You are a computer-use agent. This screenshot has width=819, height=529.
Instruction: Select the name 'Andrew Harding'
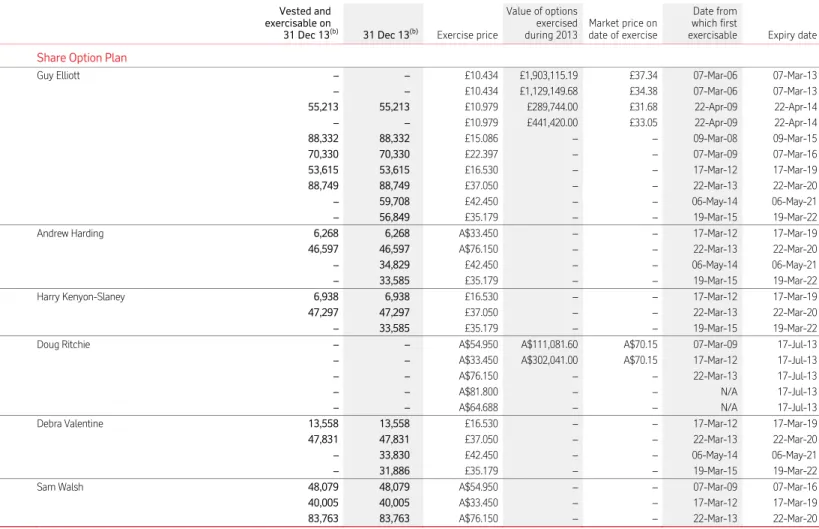(x=70, y=233)
